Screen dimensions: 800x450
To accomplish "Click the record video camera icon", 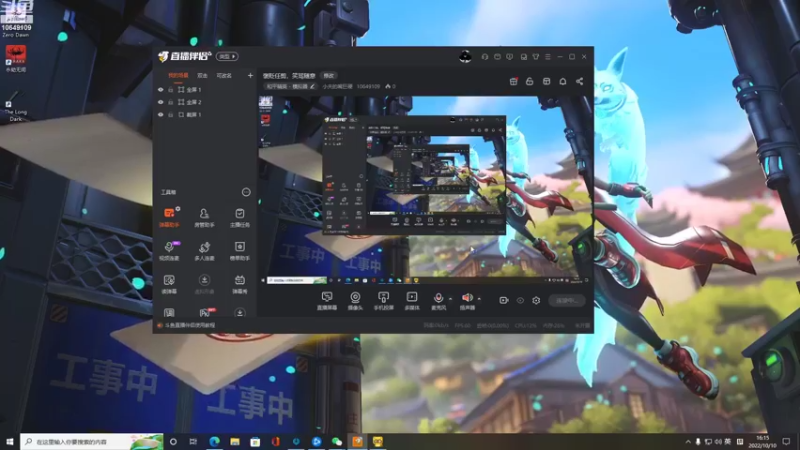I will pyautogui.click(x=504, y=301).
